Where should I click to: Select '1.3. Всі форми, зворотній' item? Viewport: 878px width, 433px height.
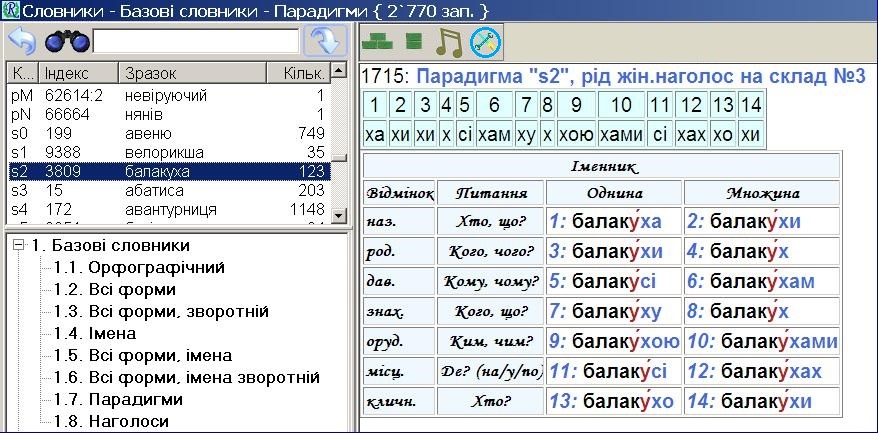(x=161, y=311)
